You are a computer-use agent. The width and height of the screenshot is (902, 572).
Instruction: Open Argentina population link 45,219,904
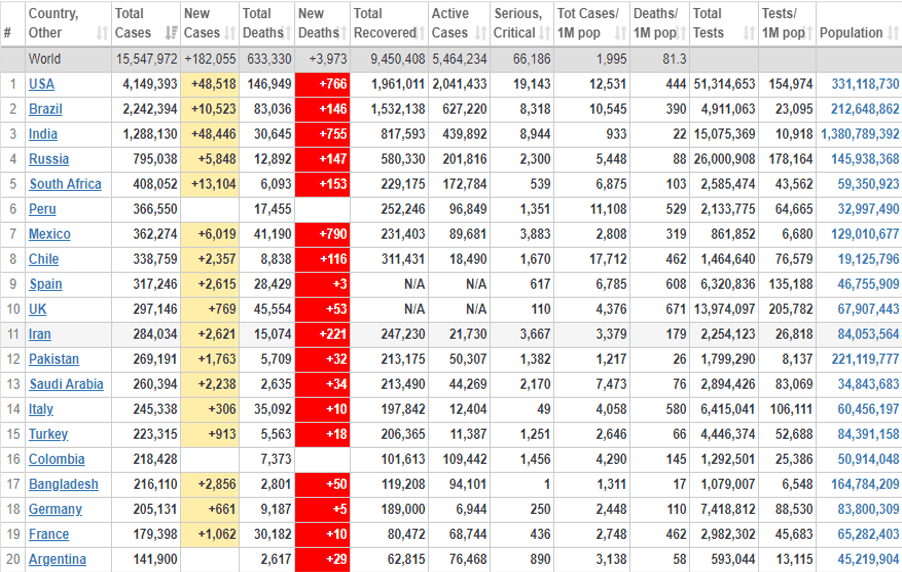(x=868, y=559)
